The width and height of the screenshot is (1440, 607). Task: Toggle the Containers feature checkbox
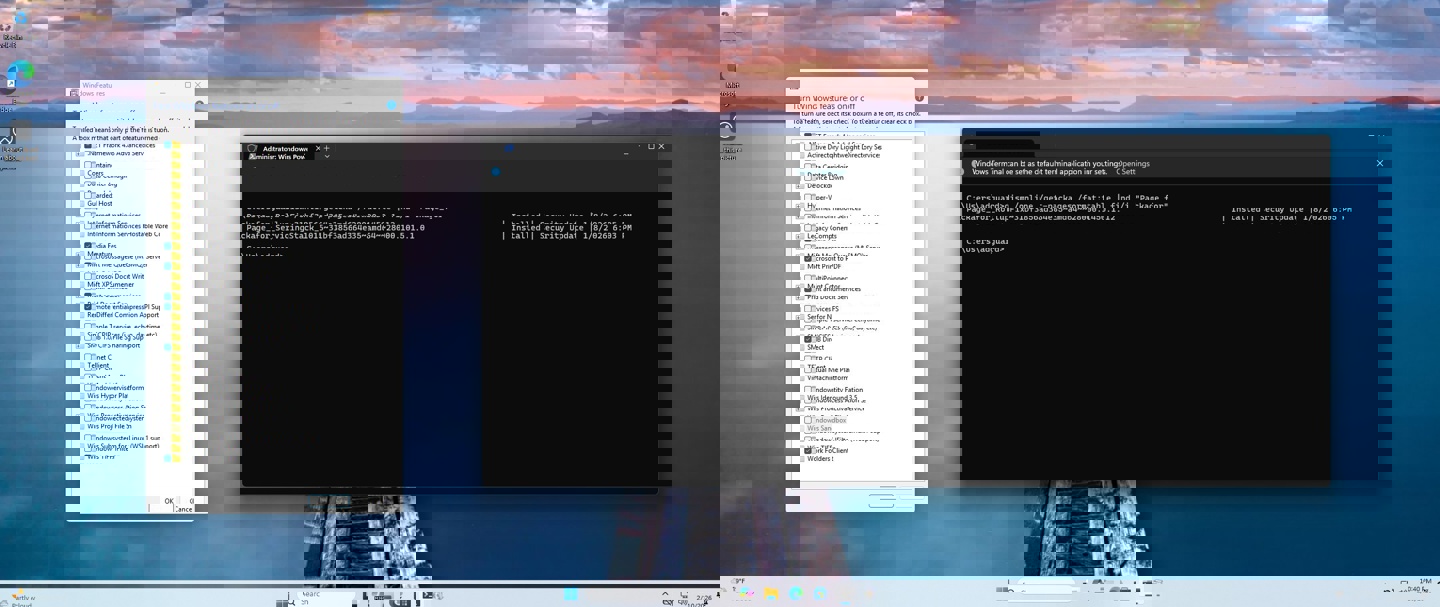(89, 165)
